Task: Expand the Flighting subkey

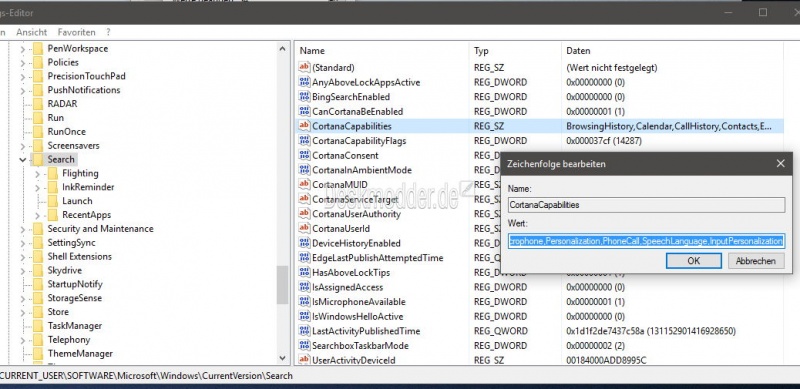Action: tap(37, 174)
